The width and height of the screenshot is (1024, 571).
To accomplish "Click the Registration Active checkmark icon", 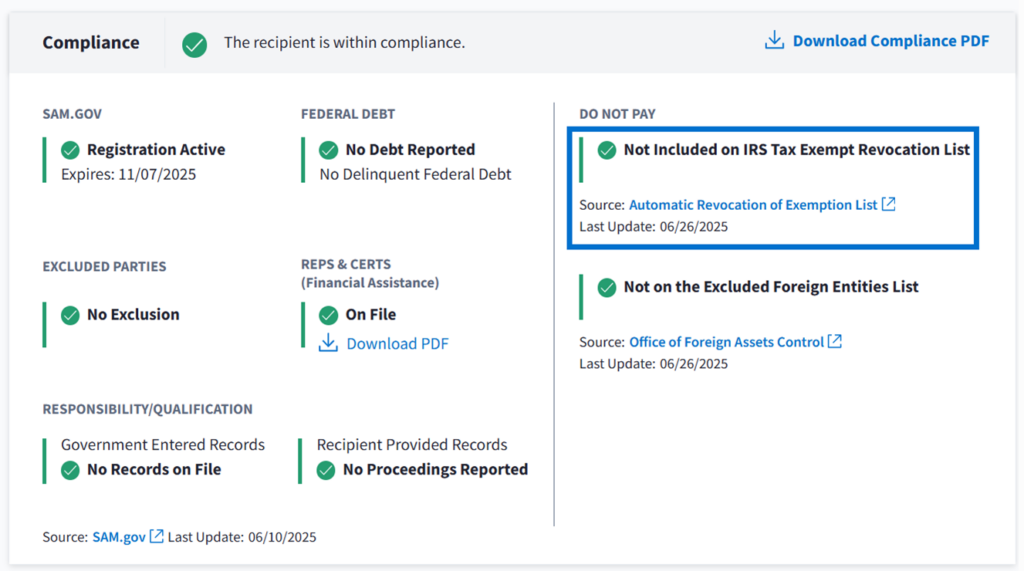I will coord(70,150).
